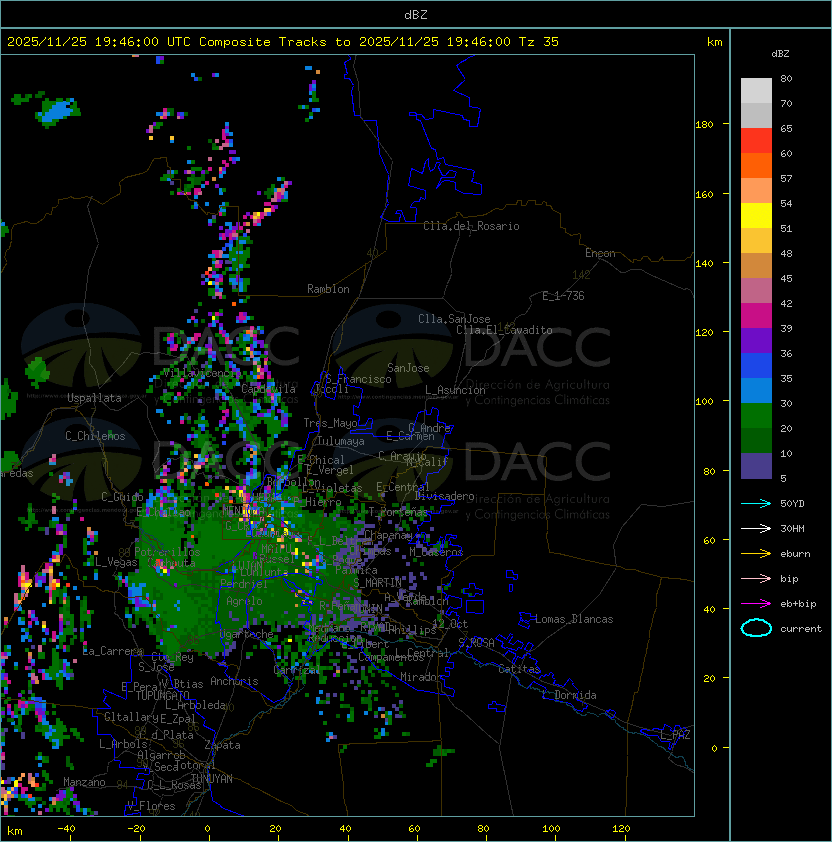Click the 'Uspallata' map label
The image size is (832, 842).
tap(94, 398)
